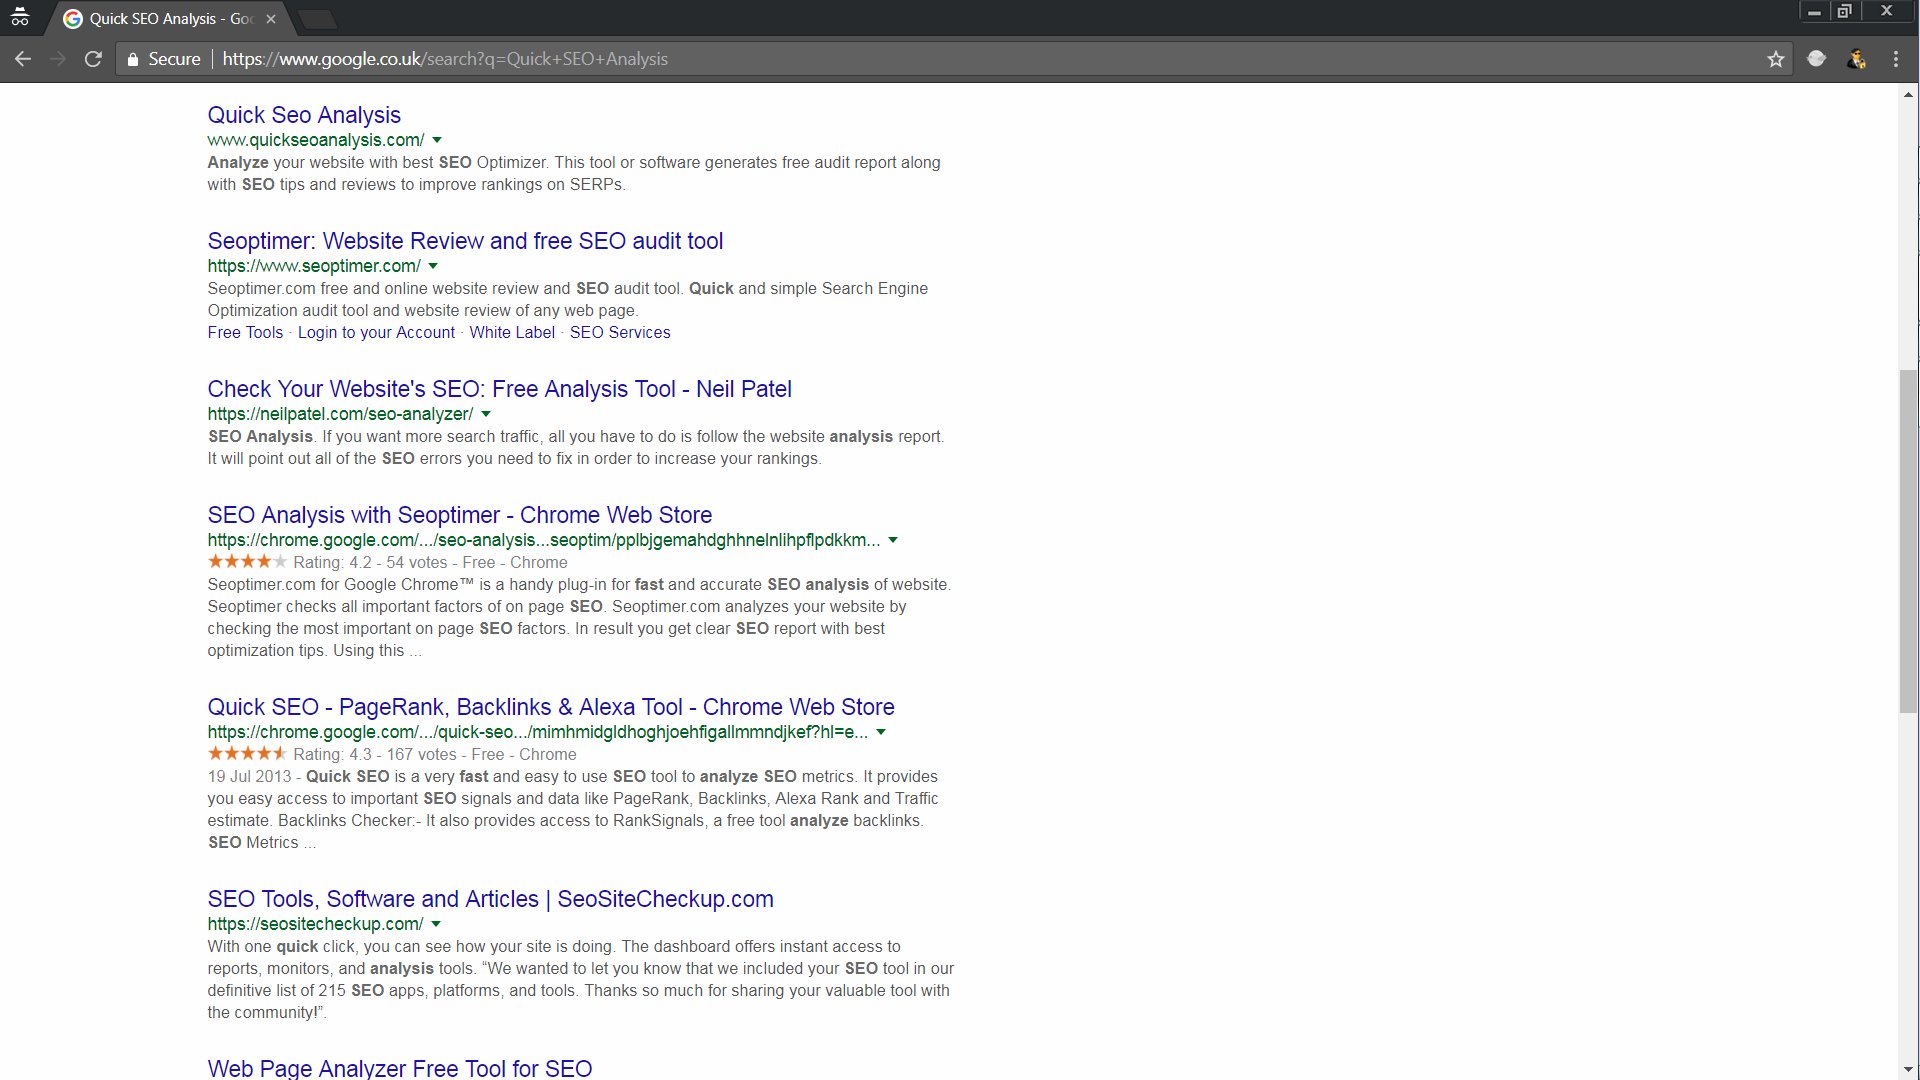Open the Quick Seo Analysis result link
The height and width of the screenshot is (1080, 1920).
coord(304,115)
